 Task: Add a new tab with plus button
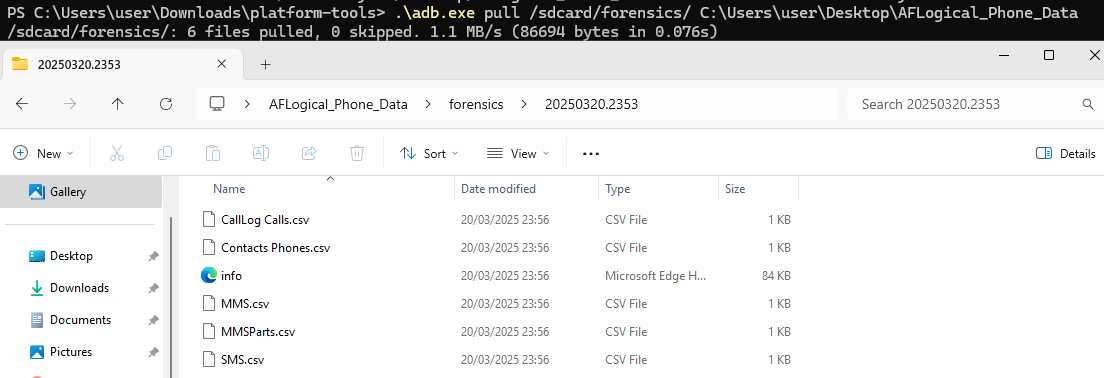pos(265,65)
